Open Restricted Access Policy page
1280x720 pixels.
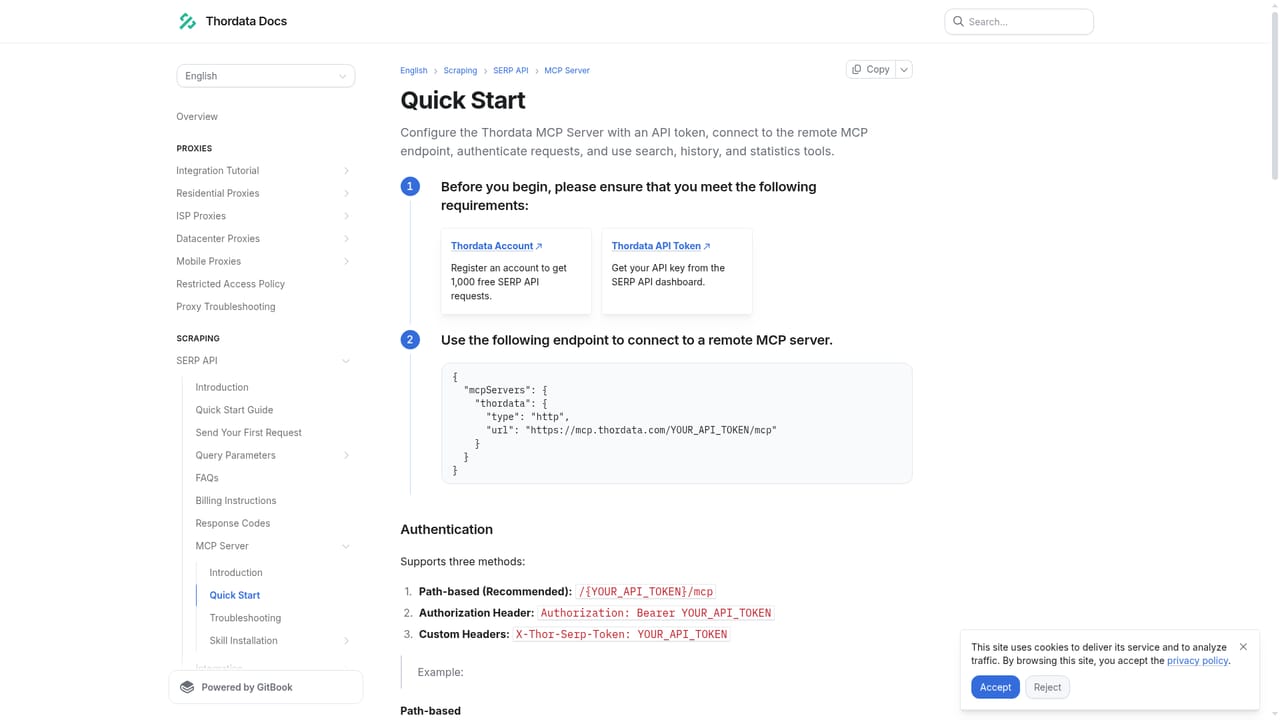coord(231,284)
